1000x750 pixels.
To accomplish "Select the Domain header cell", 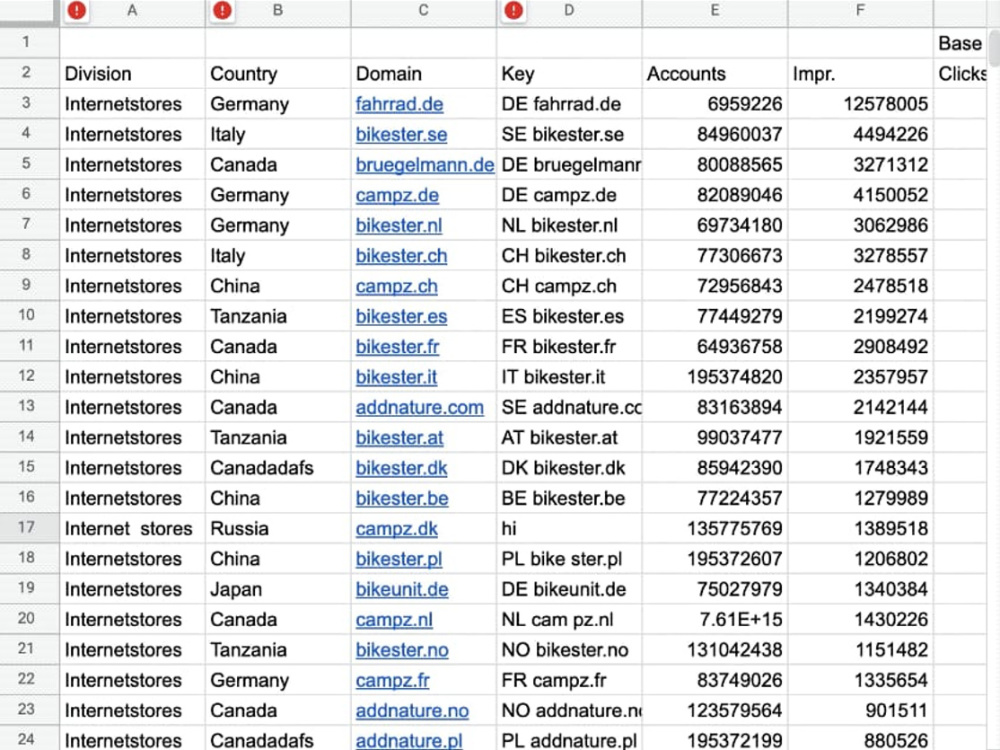I will pos(423,73).
